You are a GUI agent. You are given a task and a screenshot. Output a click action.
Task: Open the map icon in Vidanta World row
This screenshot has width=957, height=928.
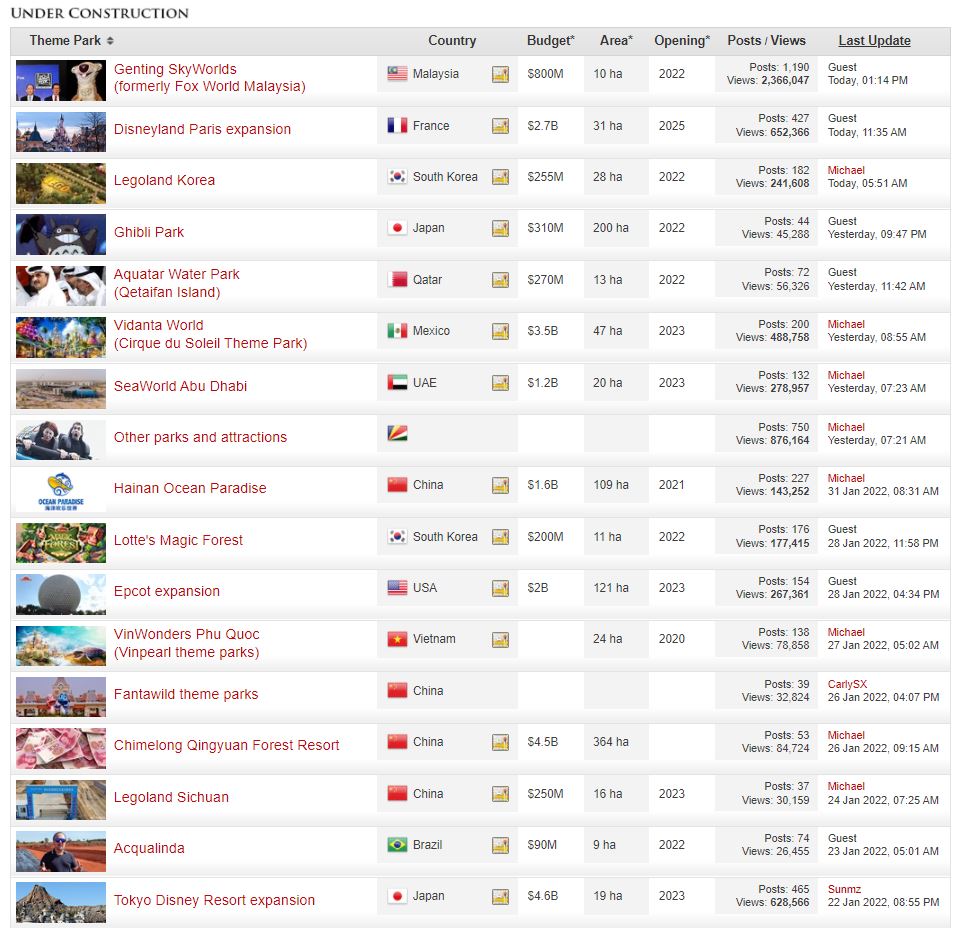(x=500, y=331)
